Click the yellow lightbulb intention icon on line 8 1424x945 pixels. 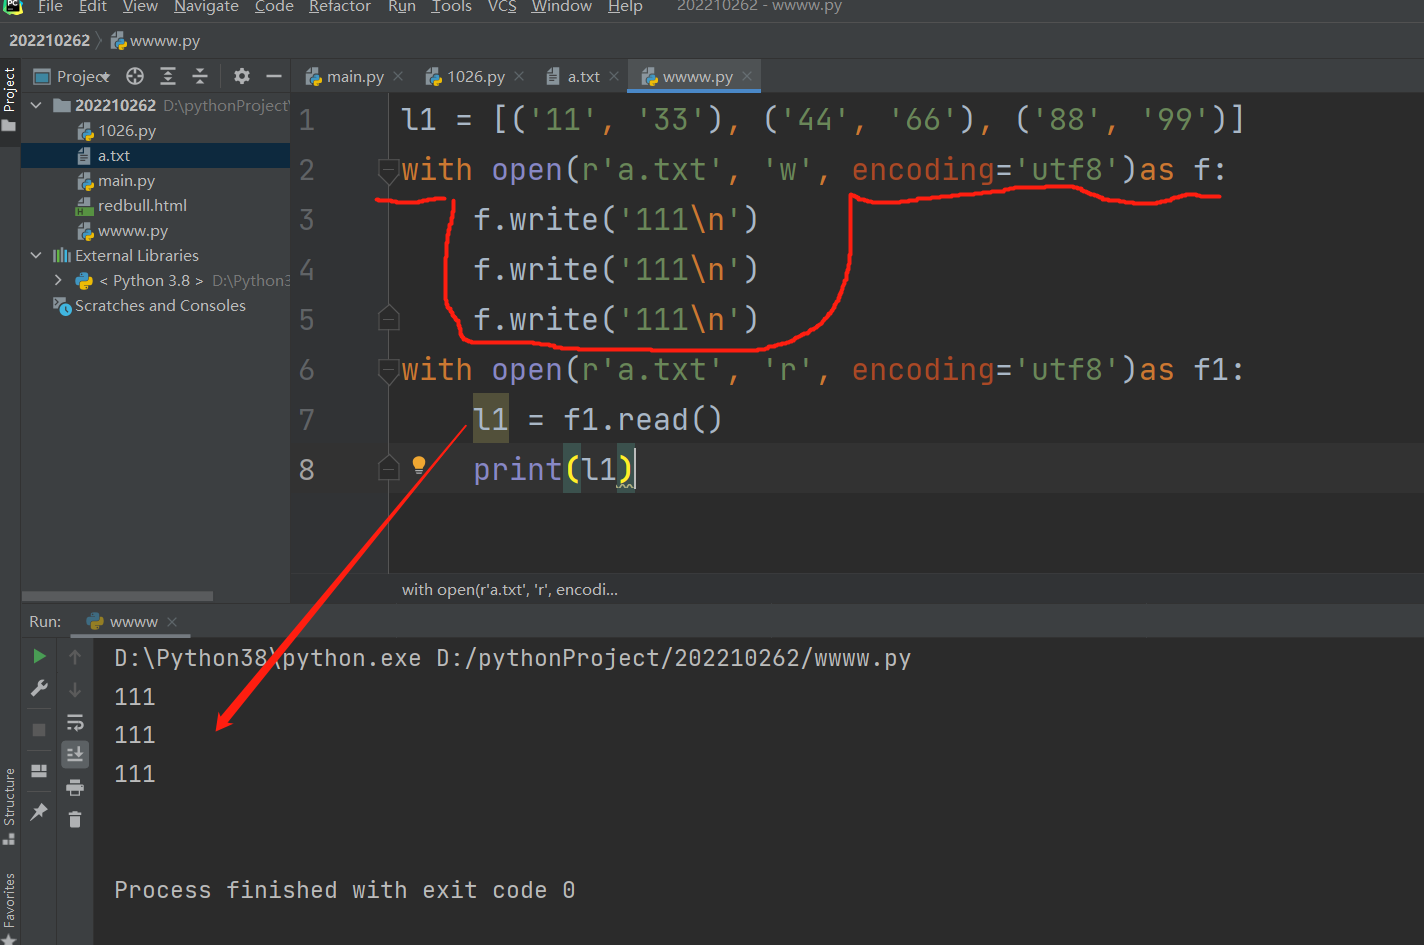point(419,465)
